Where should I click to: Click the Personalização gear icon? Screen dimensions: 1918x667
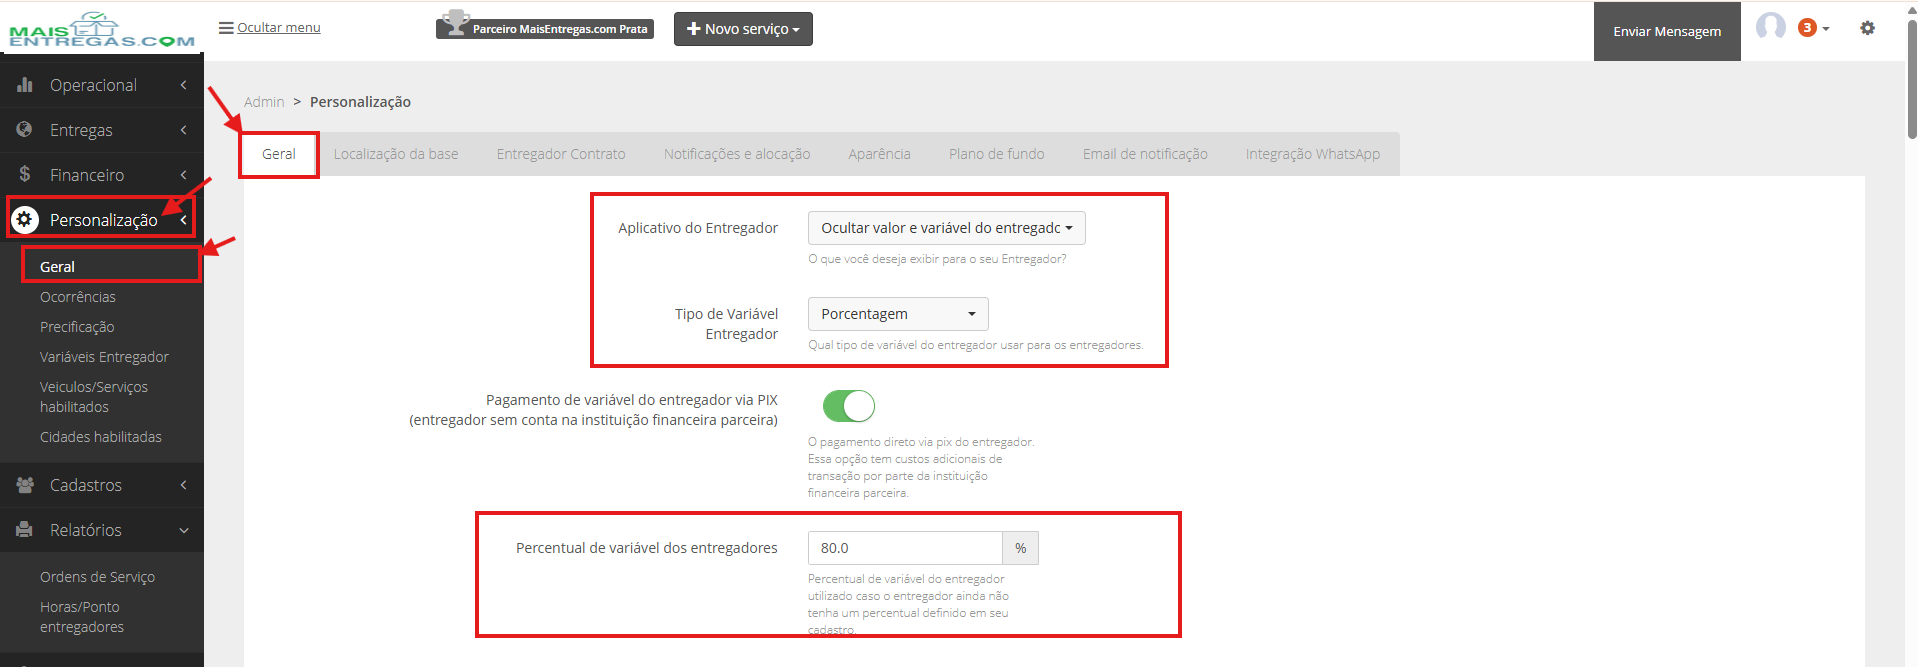pos(25,219)
